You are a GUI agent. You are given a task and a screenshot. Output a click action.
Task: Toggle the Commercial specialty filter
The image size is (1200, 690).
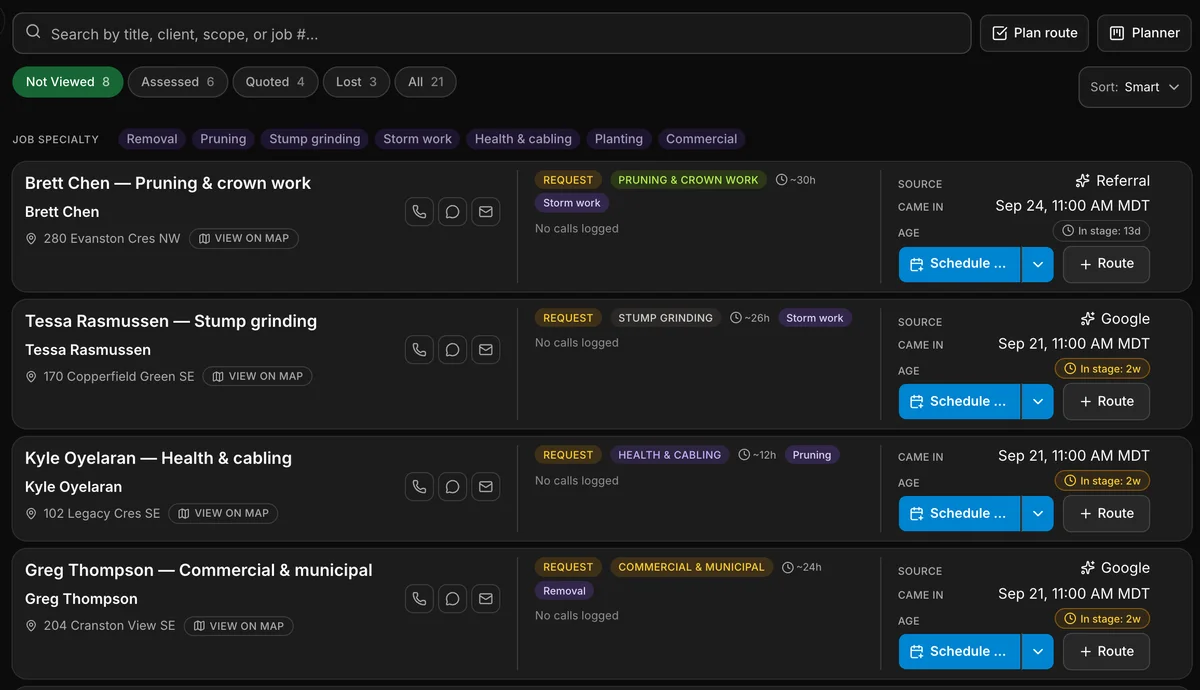coord(701,139)
